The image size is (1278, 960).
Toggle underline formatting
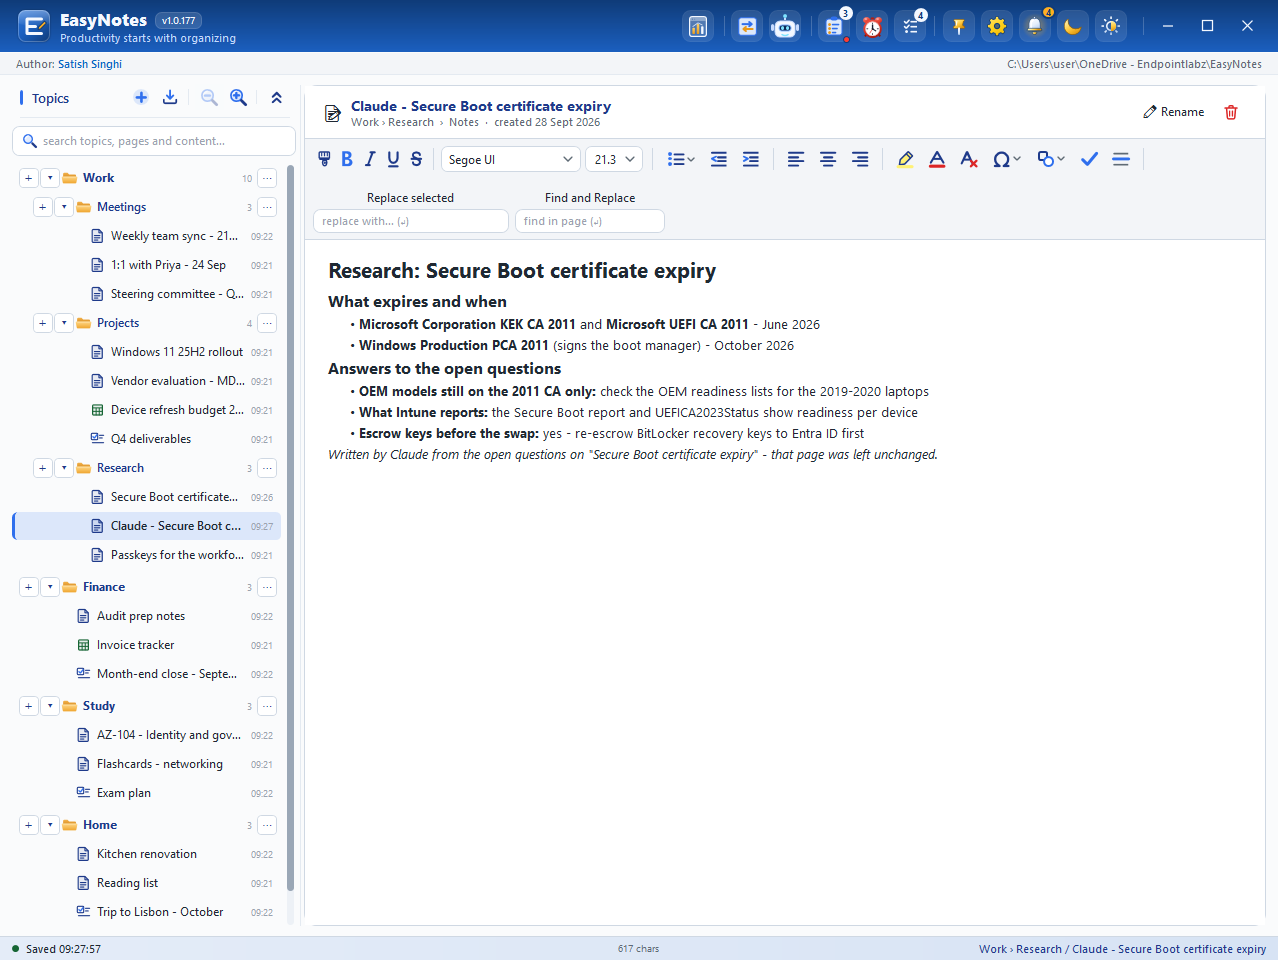tap(393, 159)
